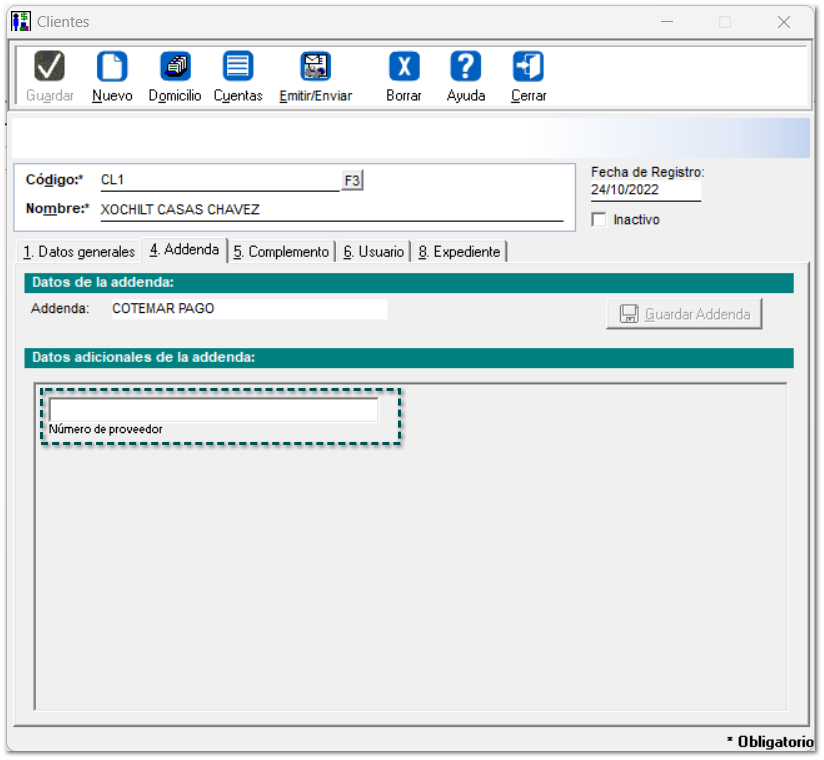Screen dimensions: 824x760
Task: Open the 8. Expediente tab
Action: 459,252
